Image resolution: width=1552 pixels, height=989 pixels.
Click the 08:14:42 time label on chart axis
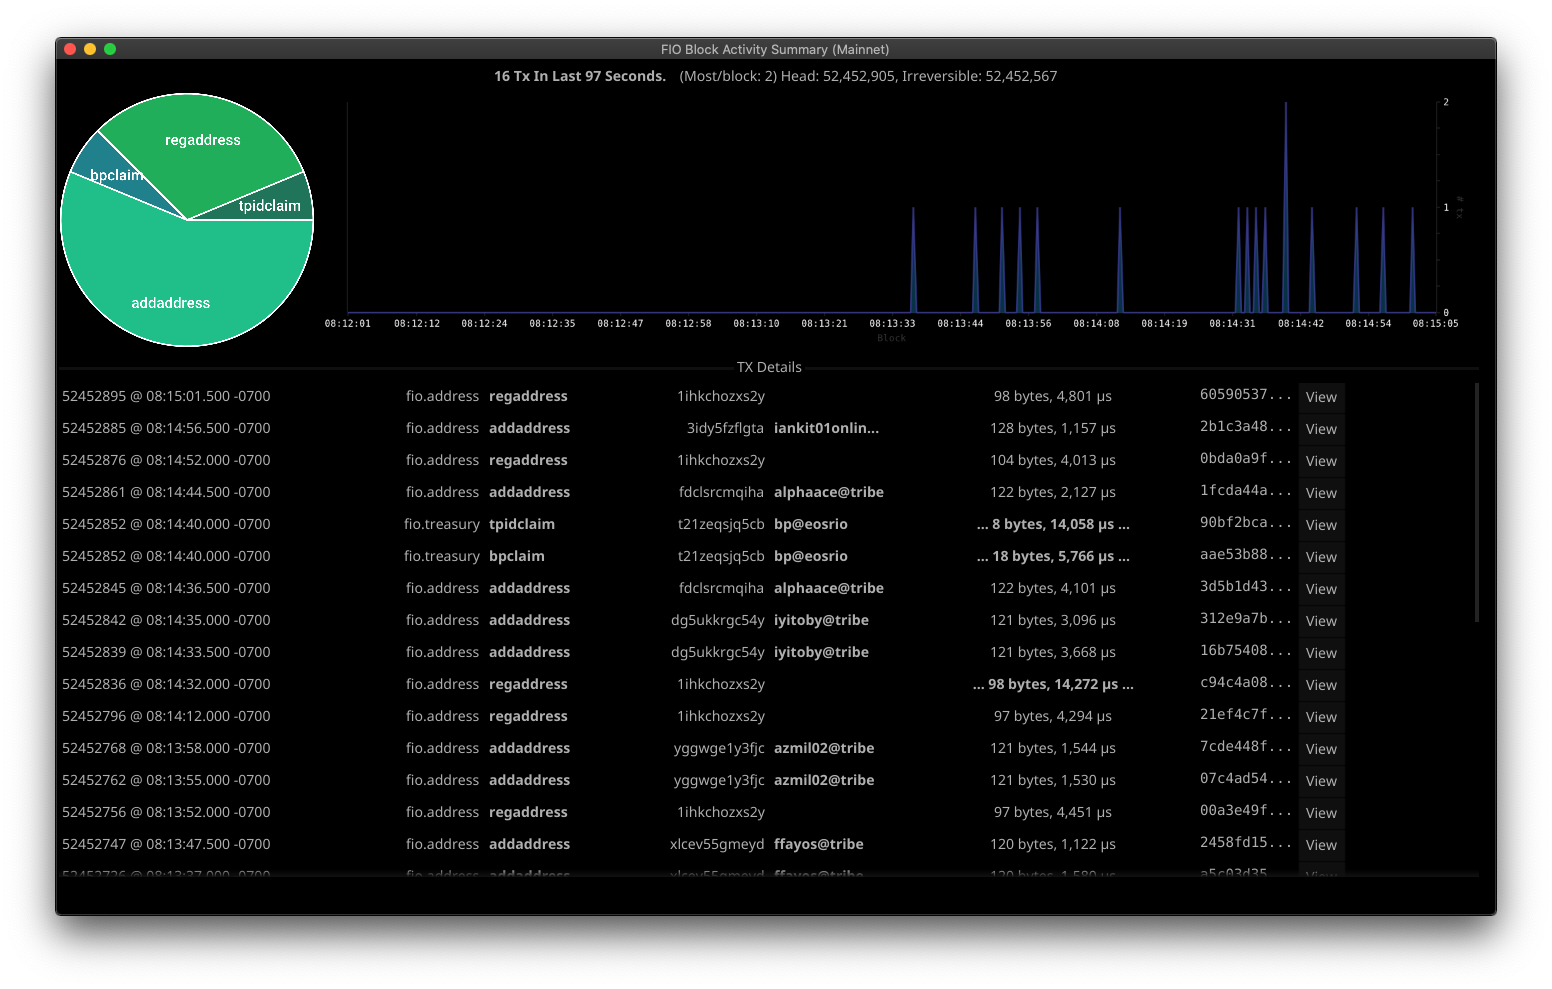click(x=1300, y=324)
